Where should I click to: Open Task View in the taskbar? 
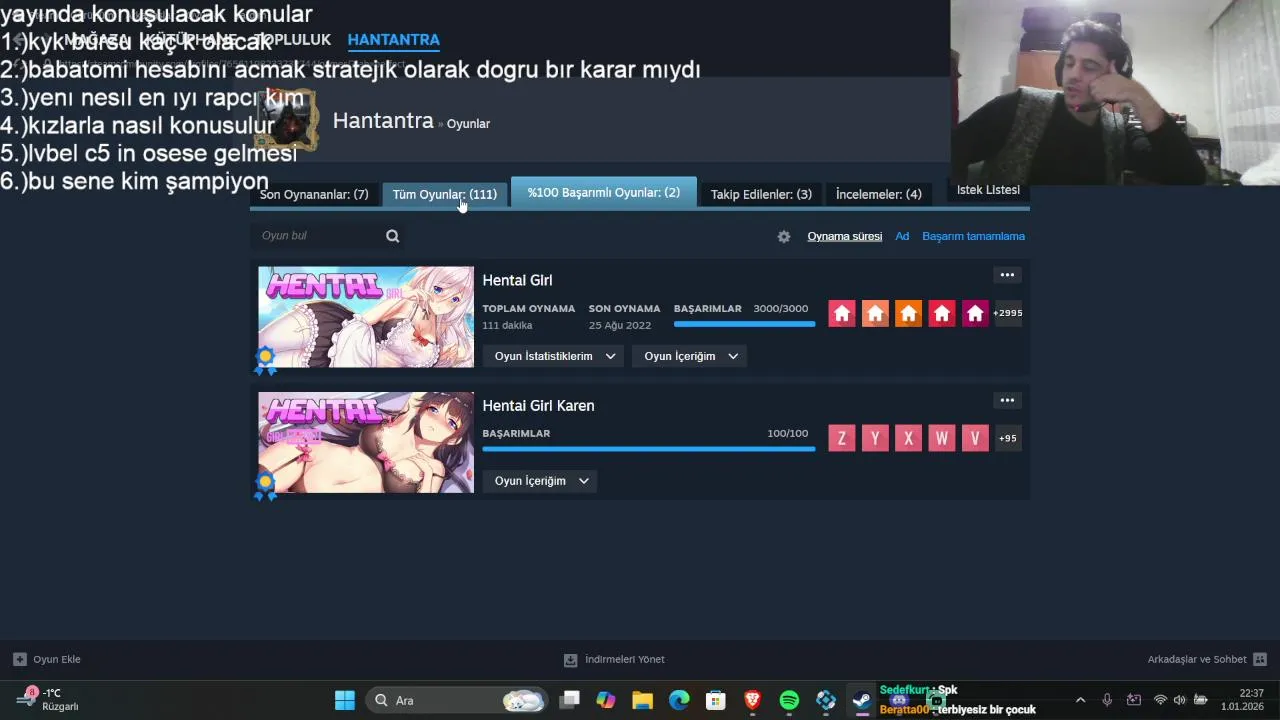569,700
